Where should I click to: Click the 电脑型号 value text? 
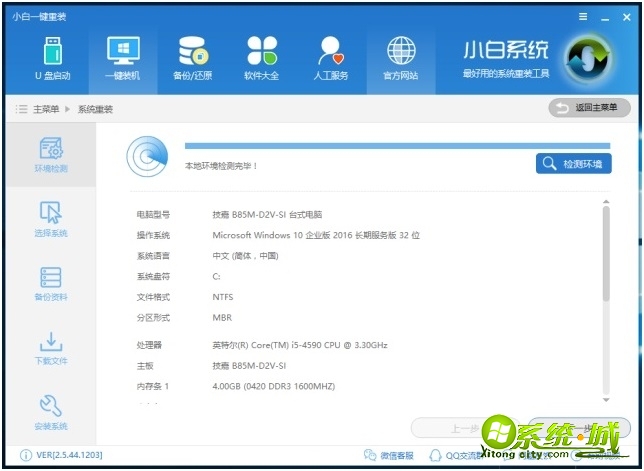click(267, 215)
